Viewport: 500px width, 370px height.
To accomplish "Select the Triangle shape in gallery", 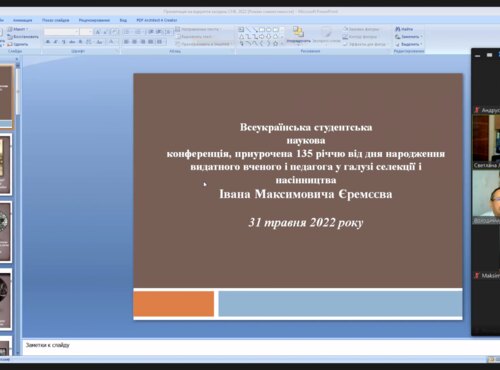I will click(x=242, y=37).
